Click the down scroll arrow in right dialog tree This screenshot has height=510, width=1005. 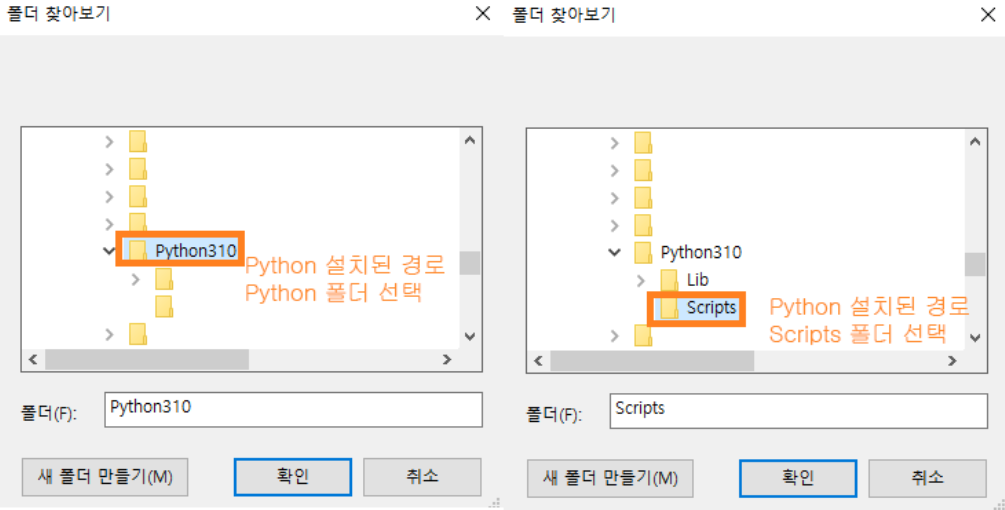coord(975,338)
